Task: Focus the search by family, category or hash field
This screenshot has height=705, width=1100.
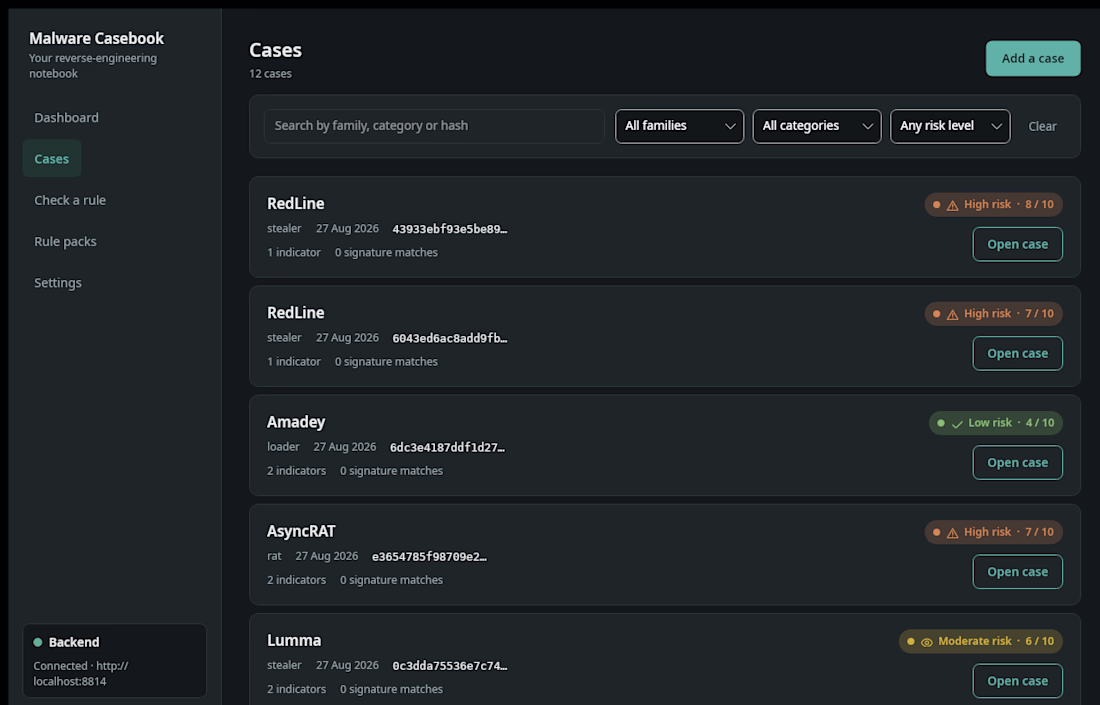Action: tap(434, 126)
